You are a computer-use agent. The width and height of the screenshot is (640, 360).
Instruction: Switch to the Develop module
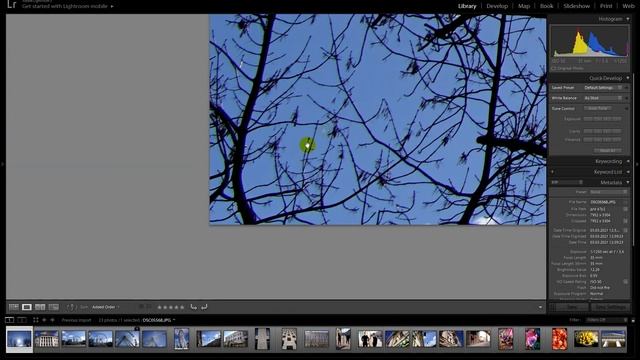(497, 6)
